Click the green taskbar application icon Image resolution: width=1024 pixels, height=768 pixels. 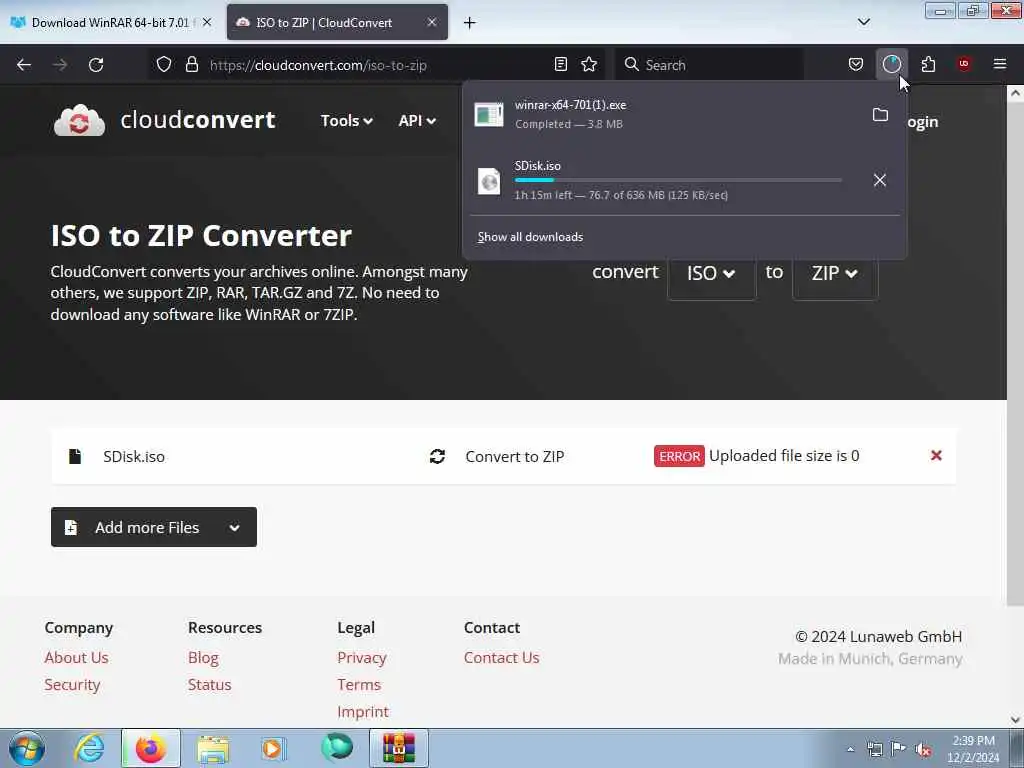337,747
